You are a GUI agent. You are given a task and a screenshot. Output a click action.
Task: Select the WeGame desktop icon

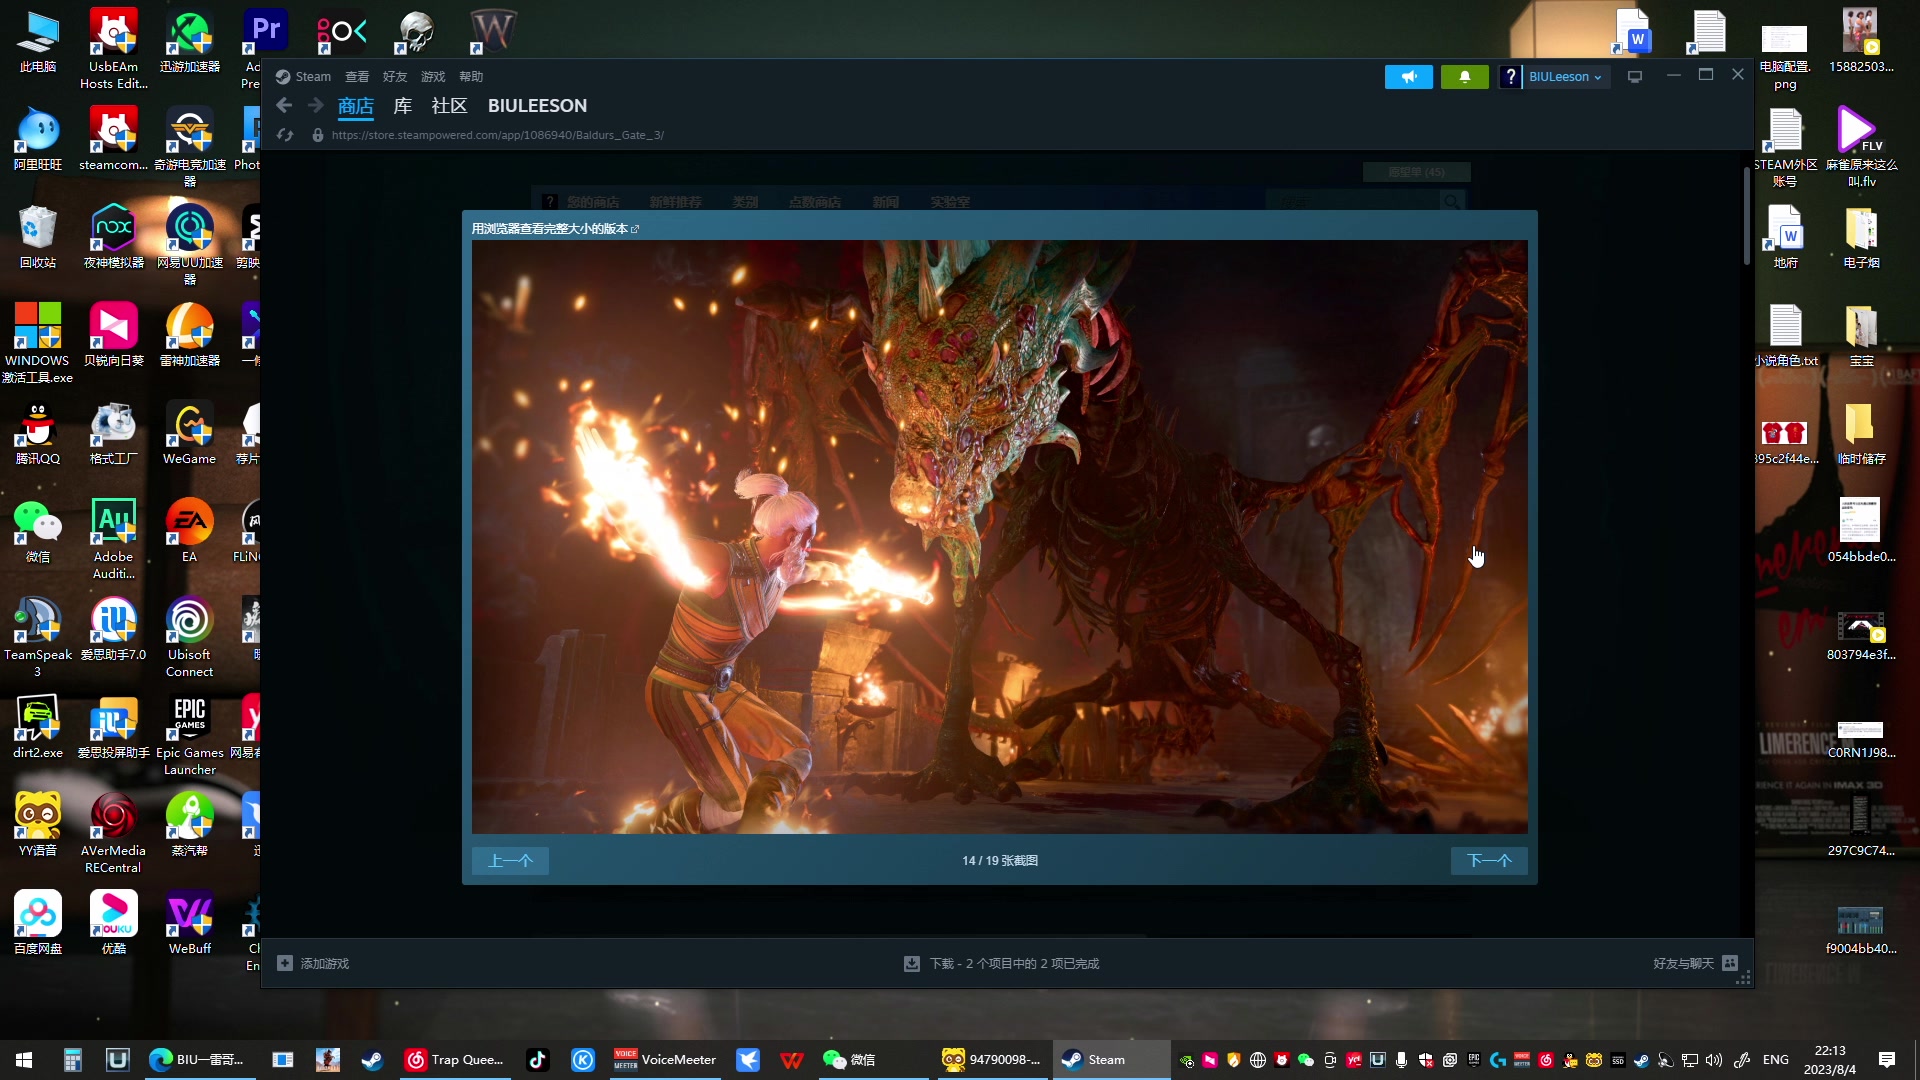point(190,434)
